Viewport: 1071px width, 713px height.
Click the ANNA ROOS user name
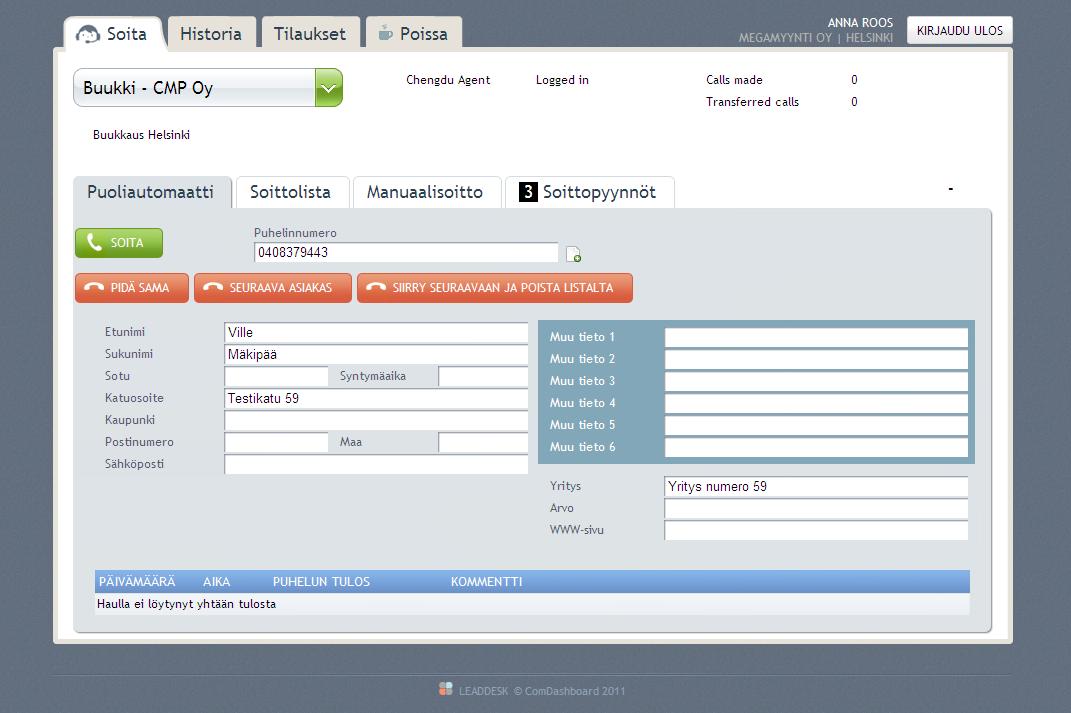860,23
